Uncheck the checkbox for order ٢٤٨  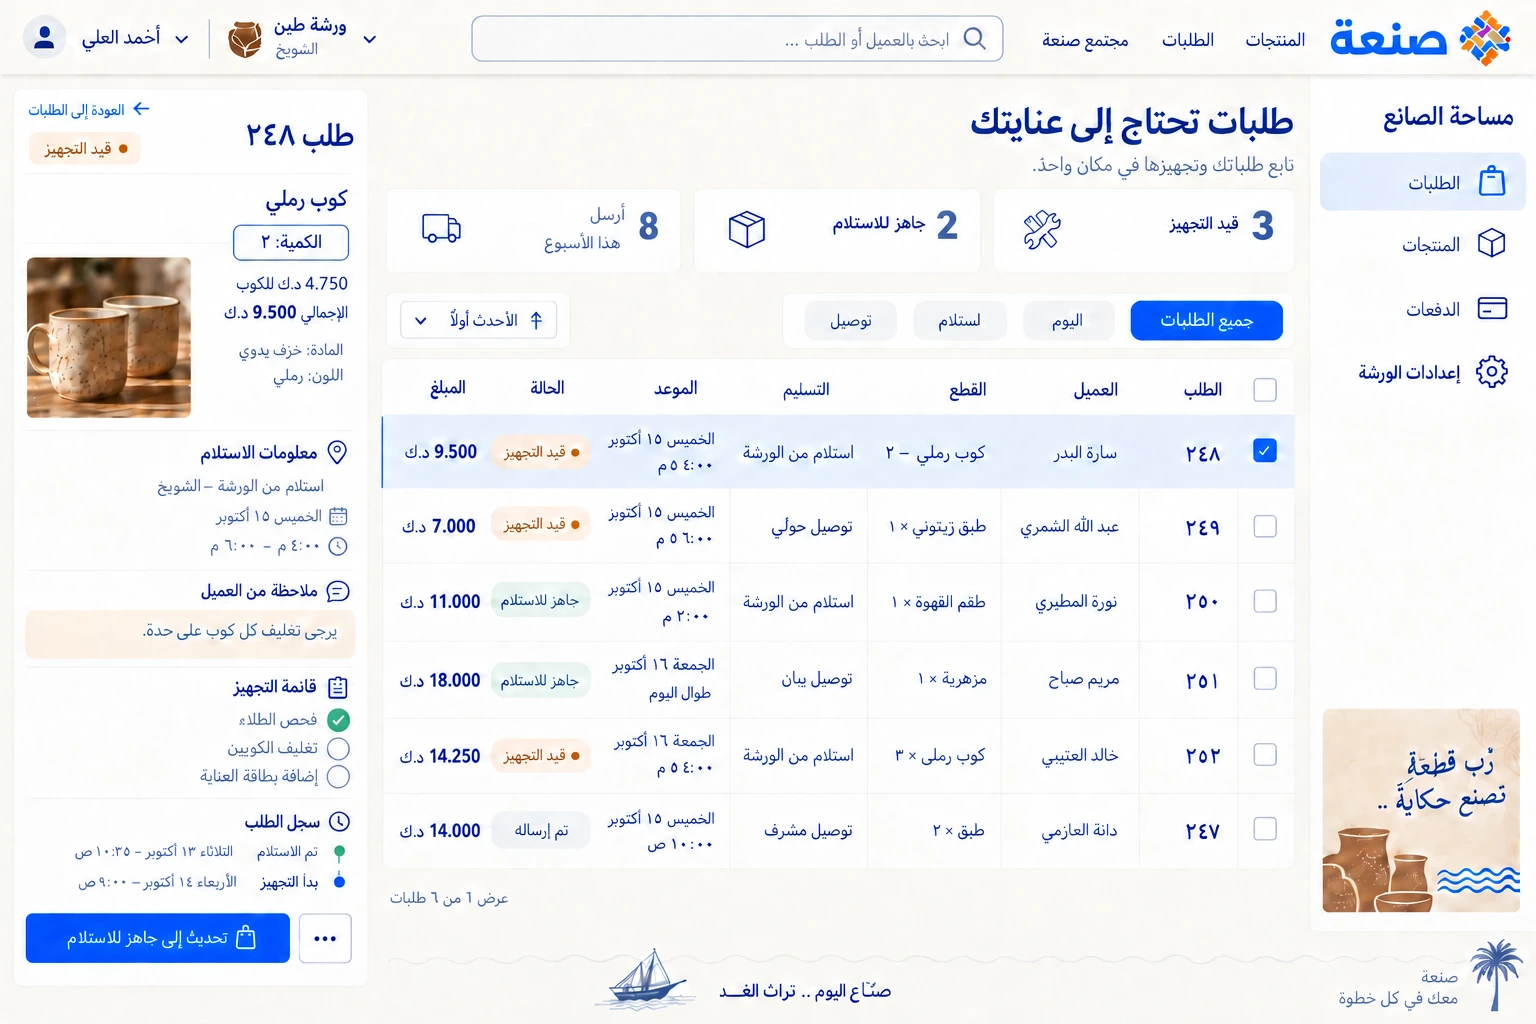point(1265,451)
